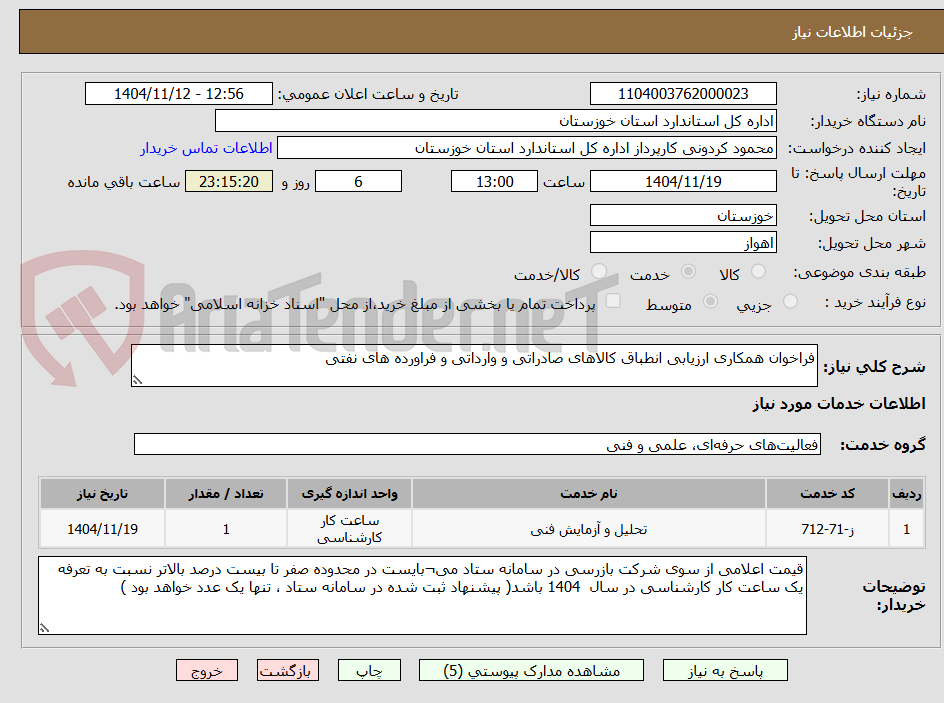Viewport: 944px width, 703px height.
Task: Select the جزیی purchase type radio
Action: tap(790, 302)
